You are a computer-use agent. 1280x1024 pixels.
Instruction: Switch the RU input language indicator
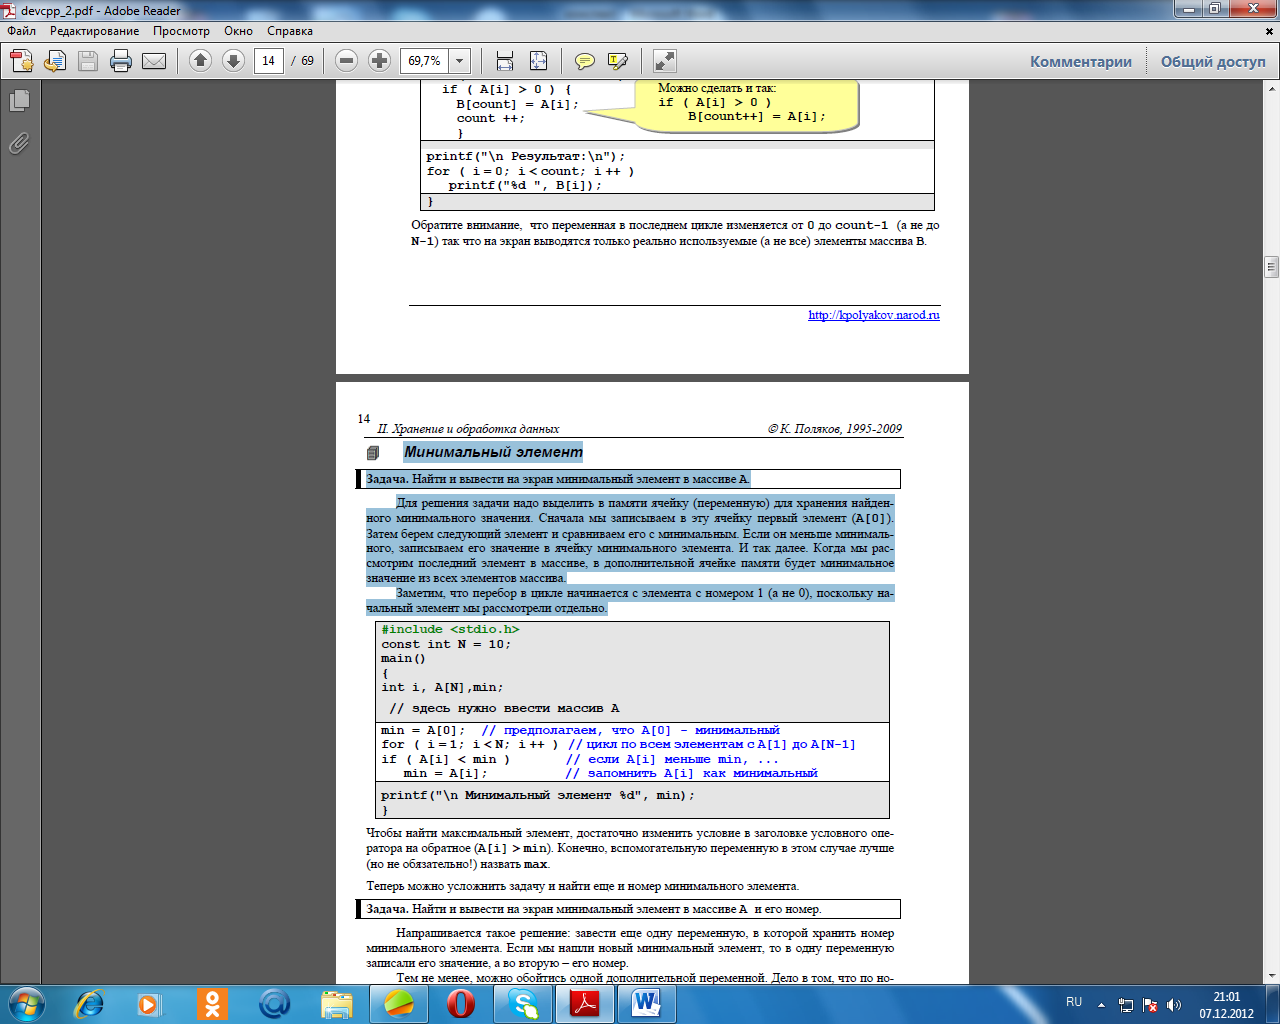pyautogui.click(x=1074, y=1002)
